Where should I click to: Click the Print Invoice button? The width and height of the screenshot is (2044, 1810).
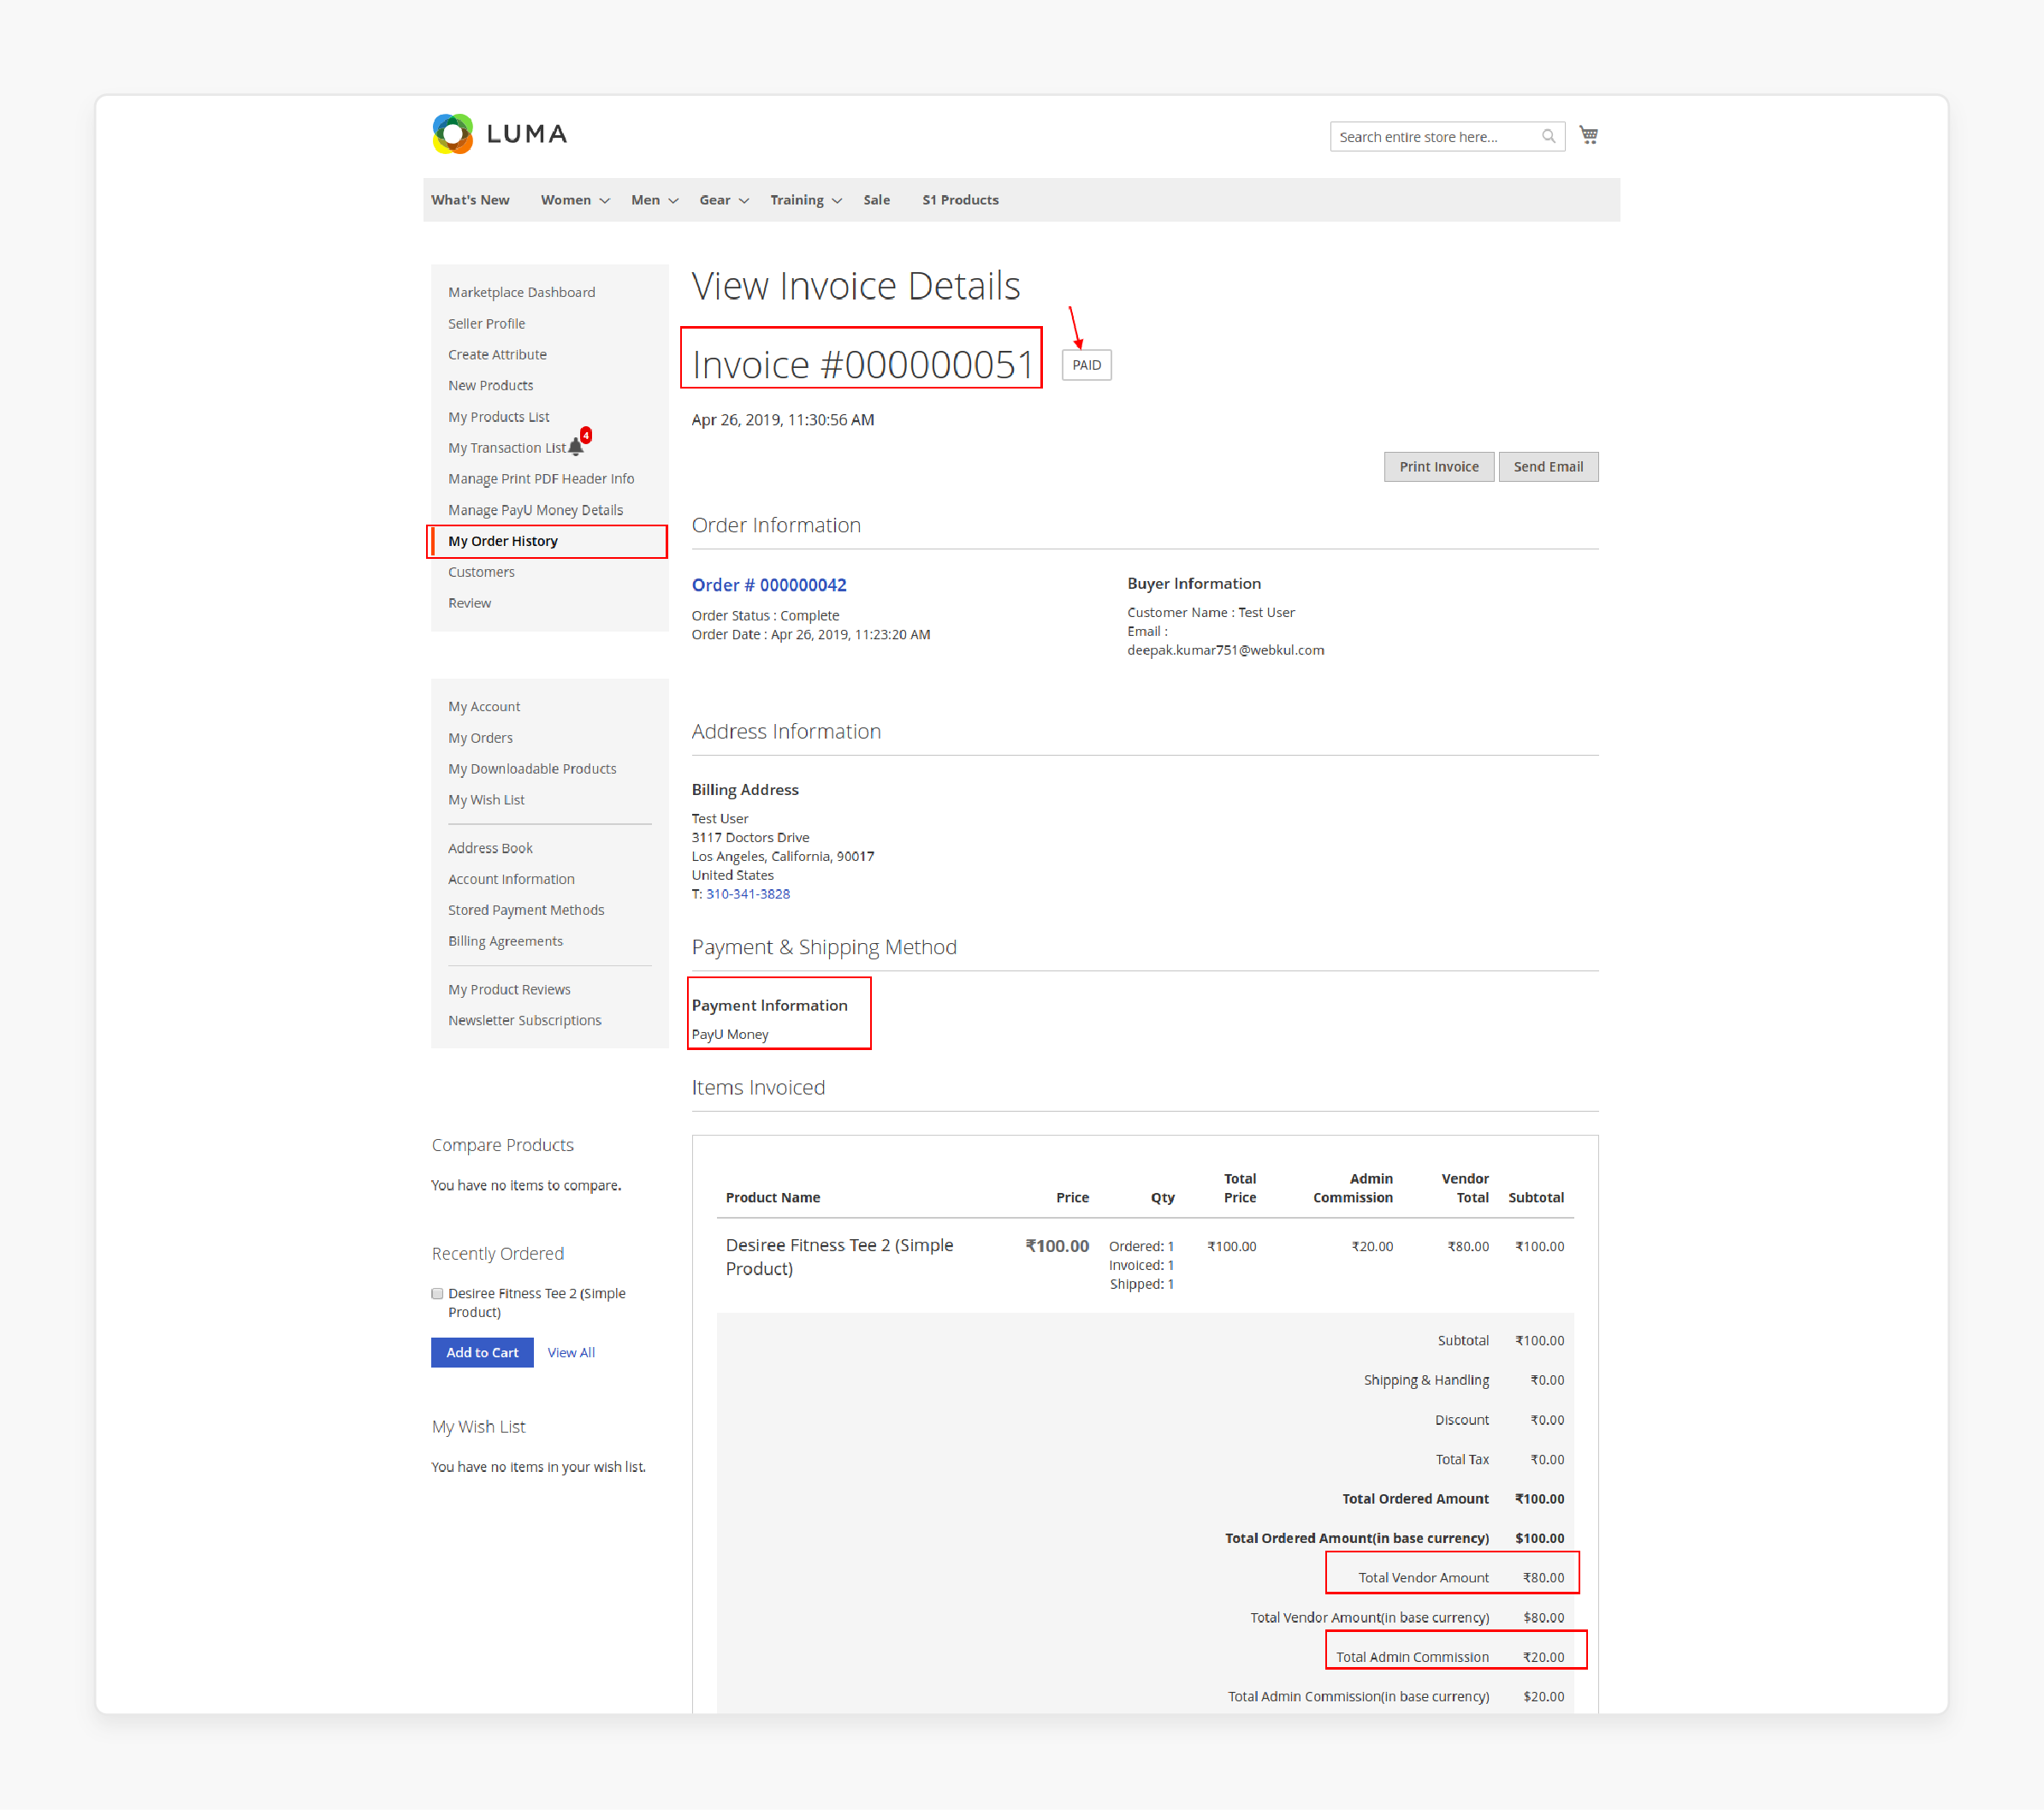pos(1439,466)
